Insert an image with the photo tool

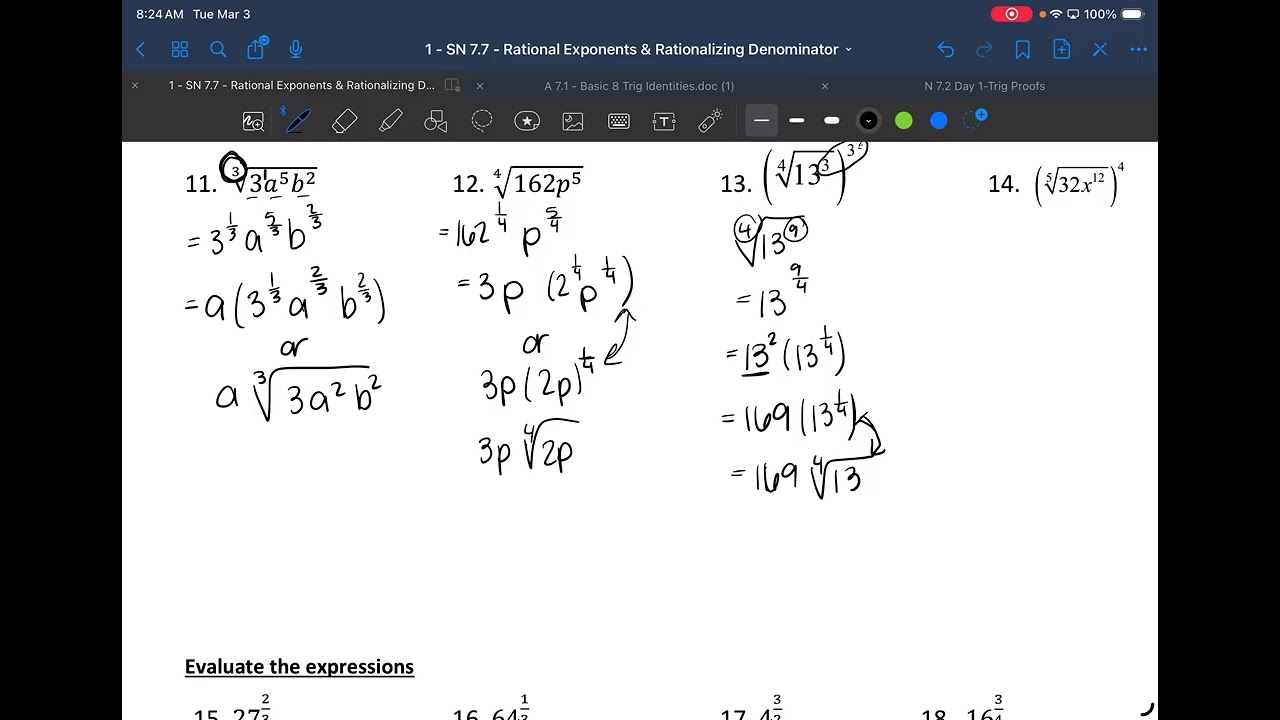[573, 121]
